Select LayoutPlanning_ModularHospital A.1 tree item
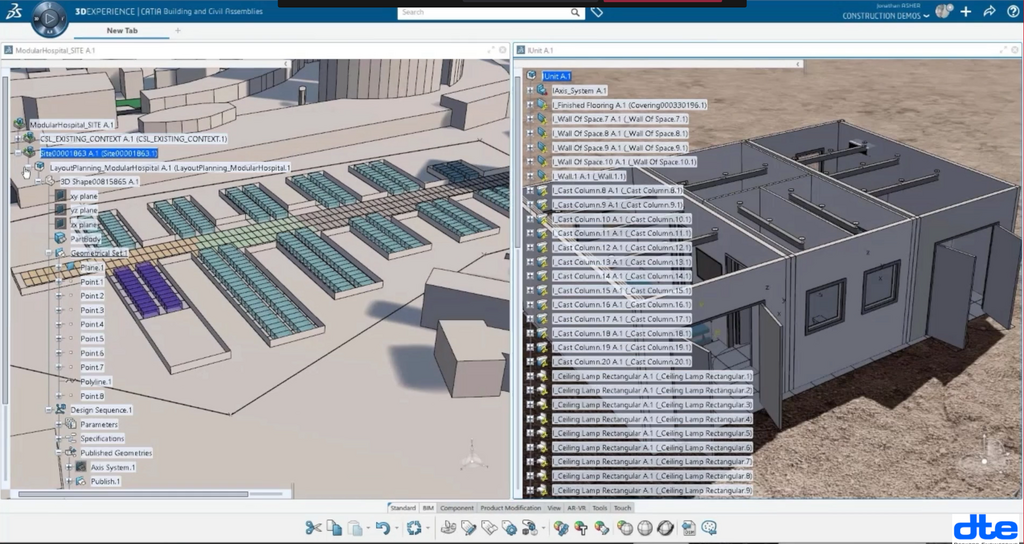The width and height of the screenshot is (1024, 544). (x=170, y=168)
